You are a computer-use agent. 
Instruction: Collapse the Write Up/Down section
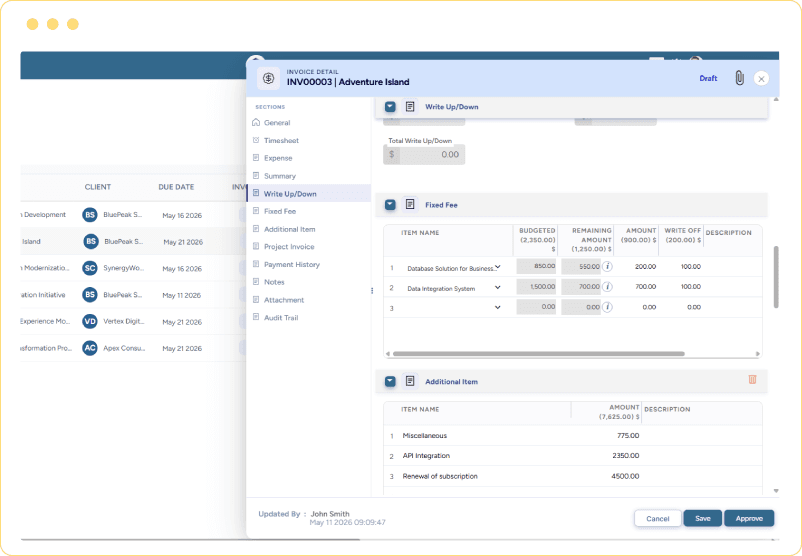click(x=390, y=106)
